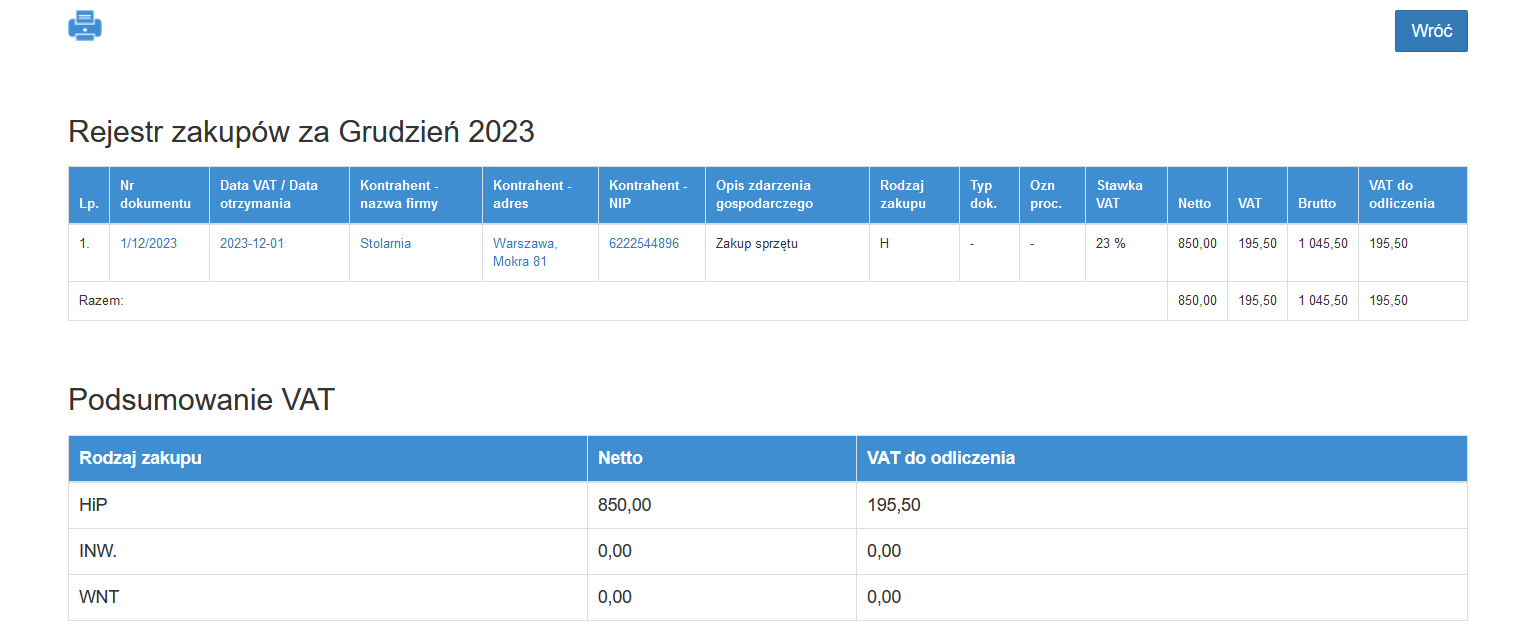Click the 23 % VAT rate cell
This screenshot has width=1536, height=644.
pyautogui.click(x=1110, y=243)
